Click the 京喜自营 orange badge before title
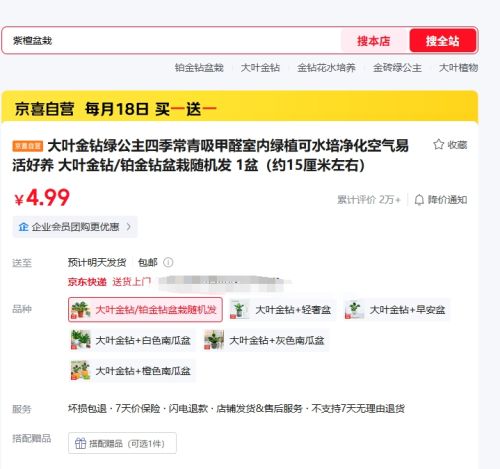Image resolution: width=500 pixels, height=469 pixels. pos(28,146)
